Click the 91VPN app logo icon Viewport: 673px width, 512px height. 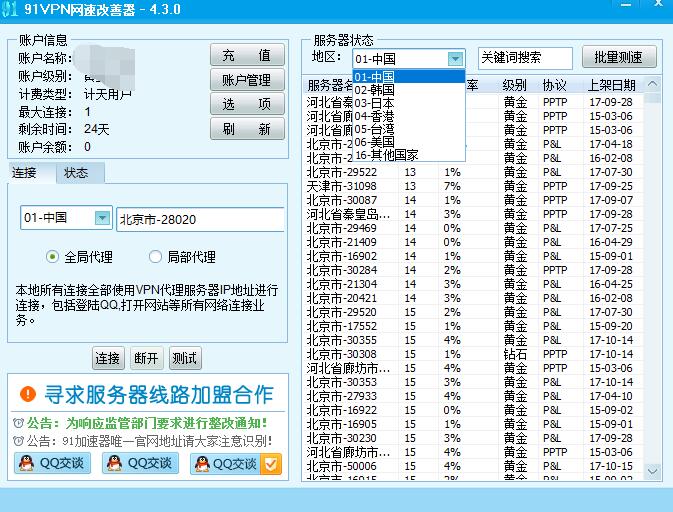9,9
